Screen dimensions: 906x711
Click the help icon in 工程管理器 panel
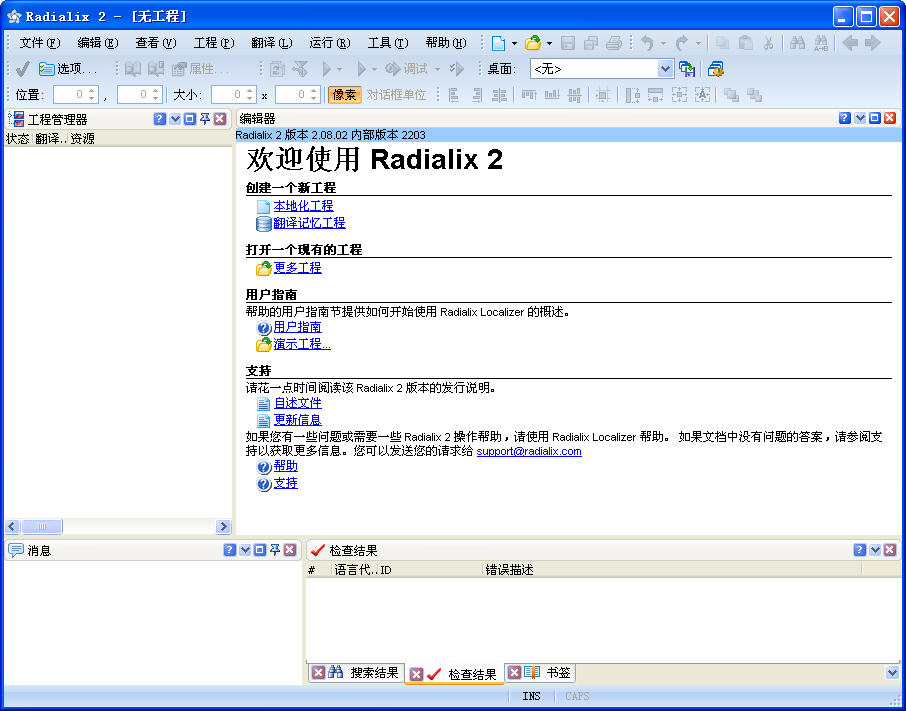tap(160, 119)
